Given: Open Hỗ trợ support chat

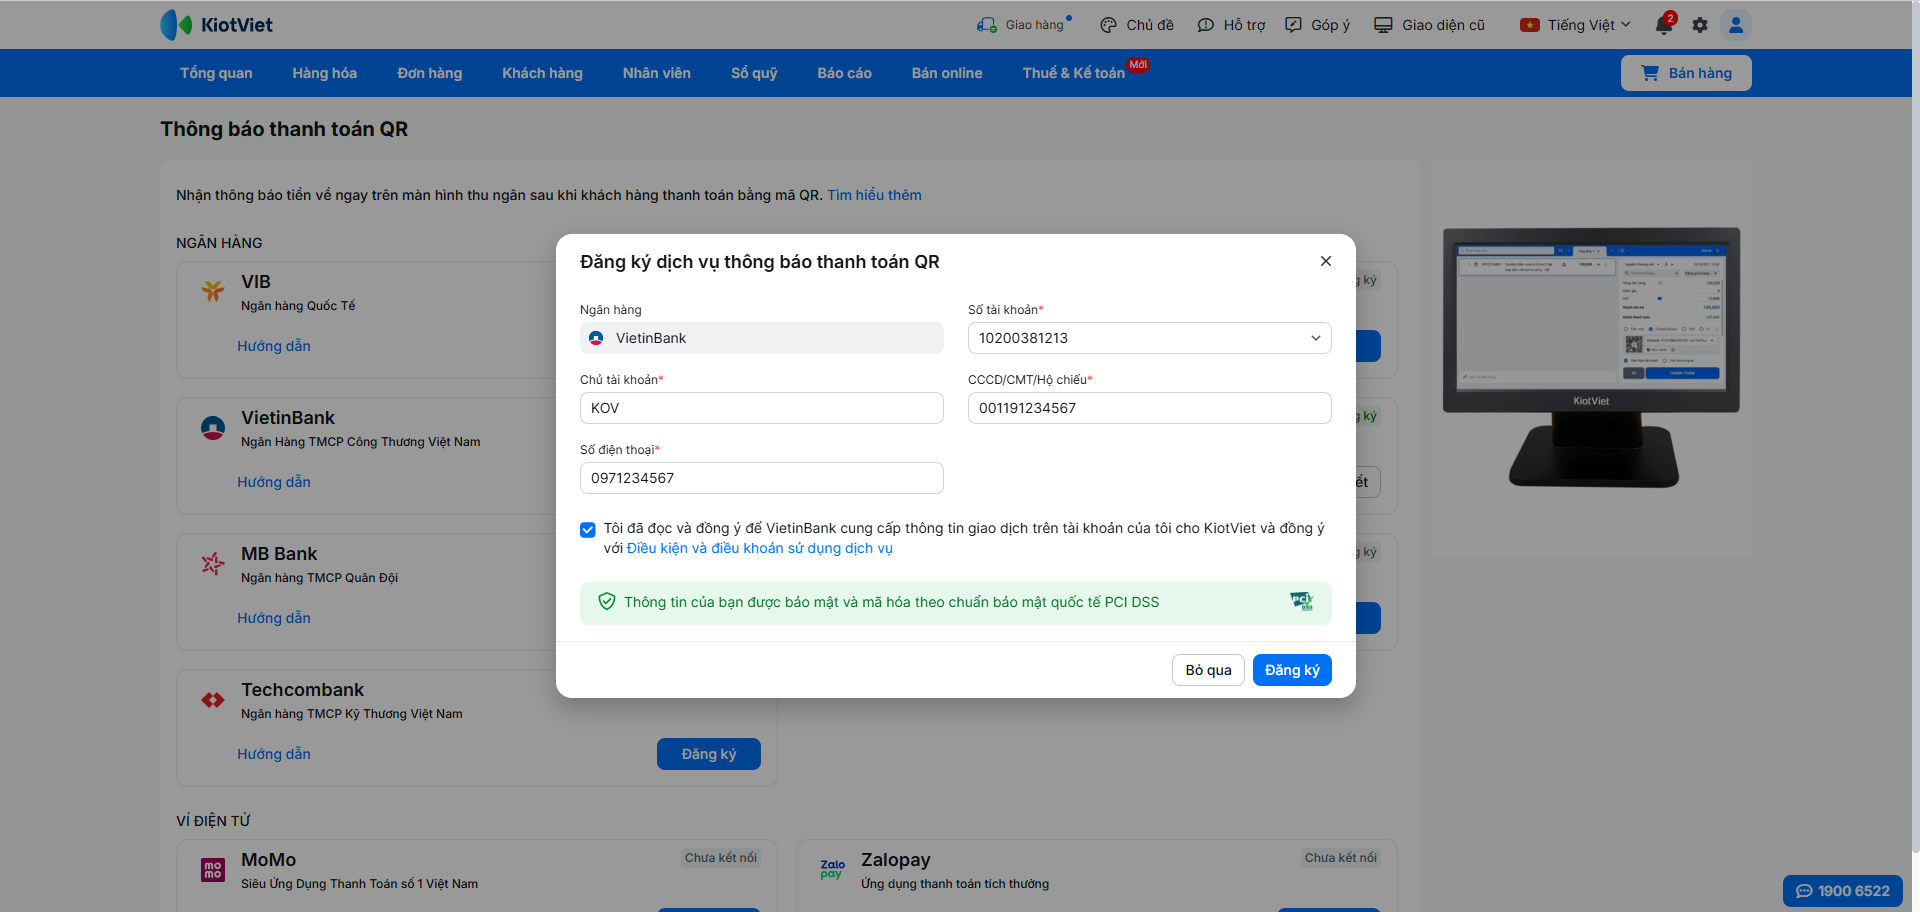Looking at the screenshot, I should pos(1231,25).
